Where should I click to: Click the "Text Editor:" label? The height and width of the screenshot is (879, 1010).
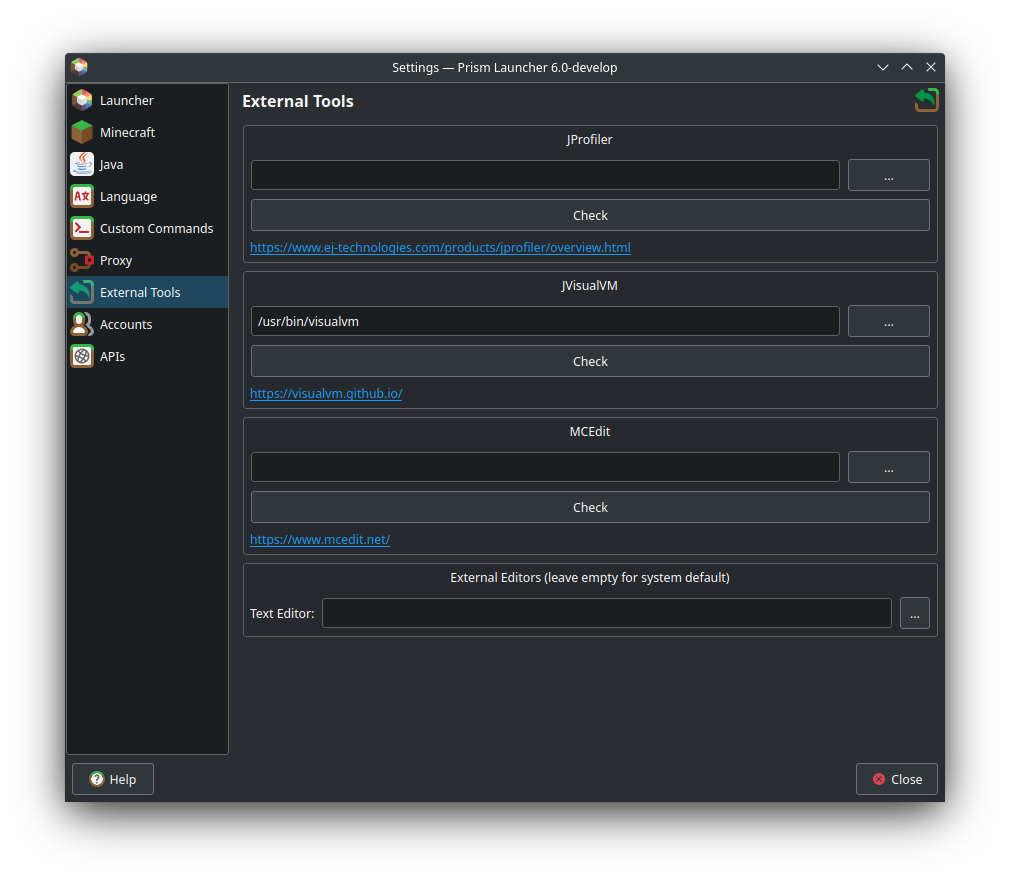click(282, 614)
